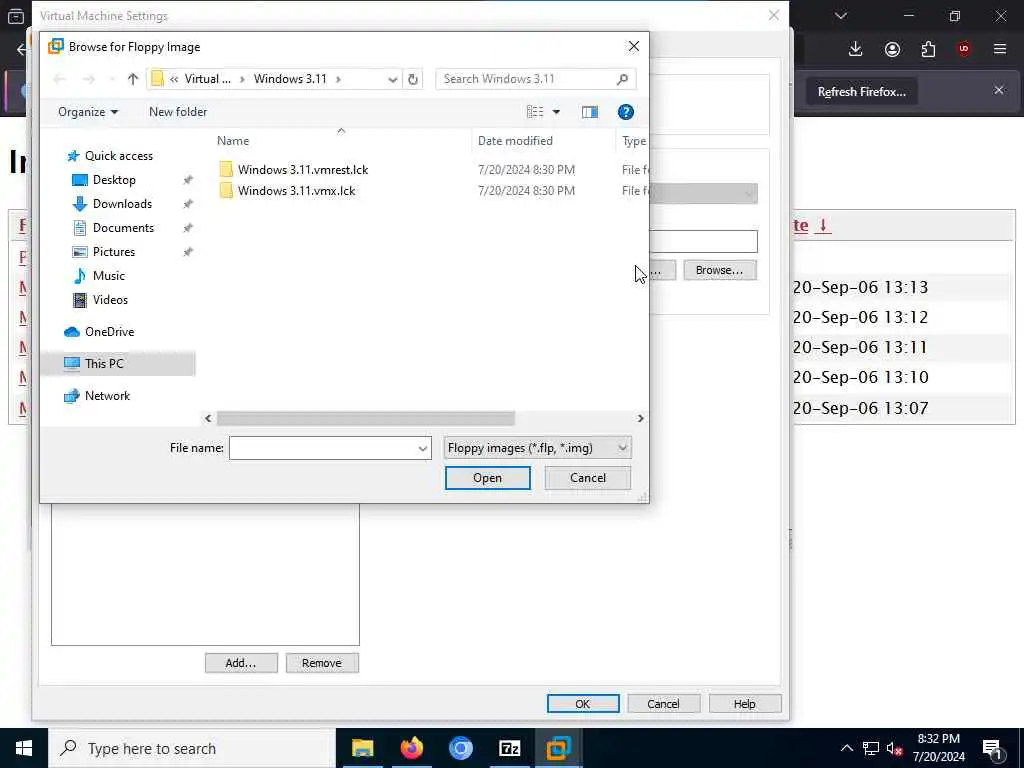Screen dimensions: 1024x768
Task: Select the Windows 3.11.vmx.lck folder
Action: [x=296, y=191]
